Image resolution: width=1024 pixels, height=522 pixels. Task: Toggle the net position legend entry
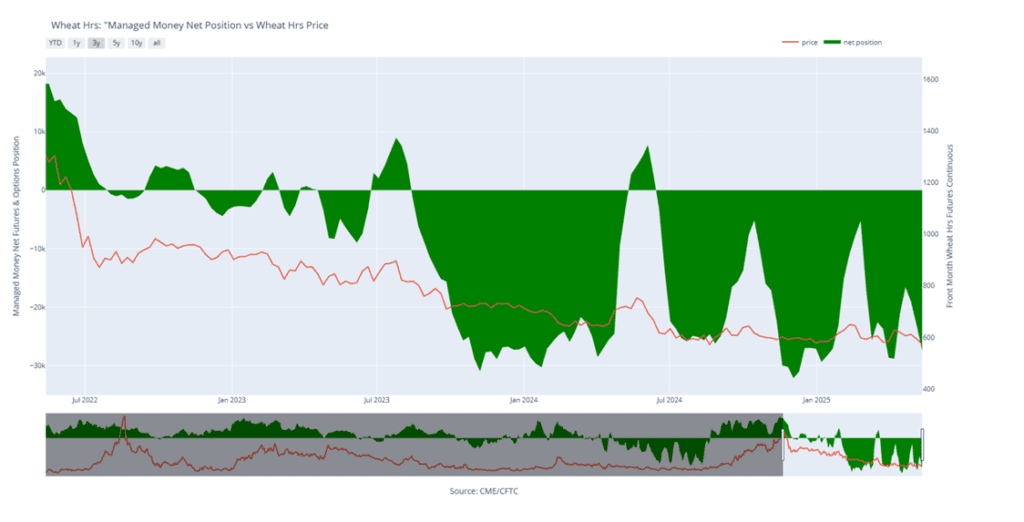click(852, 42)
